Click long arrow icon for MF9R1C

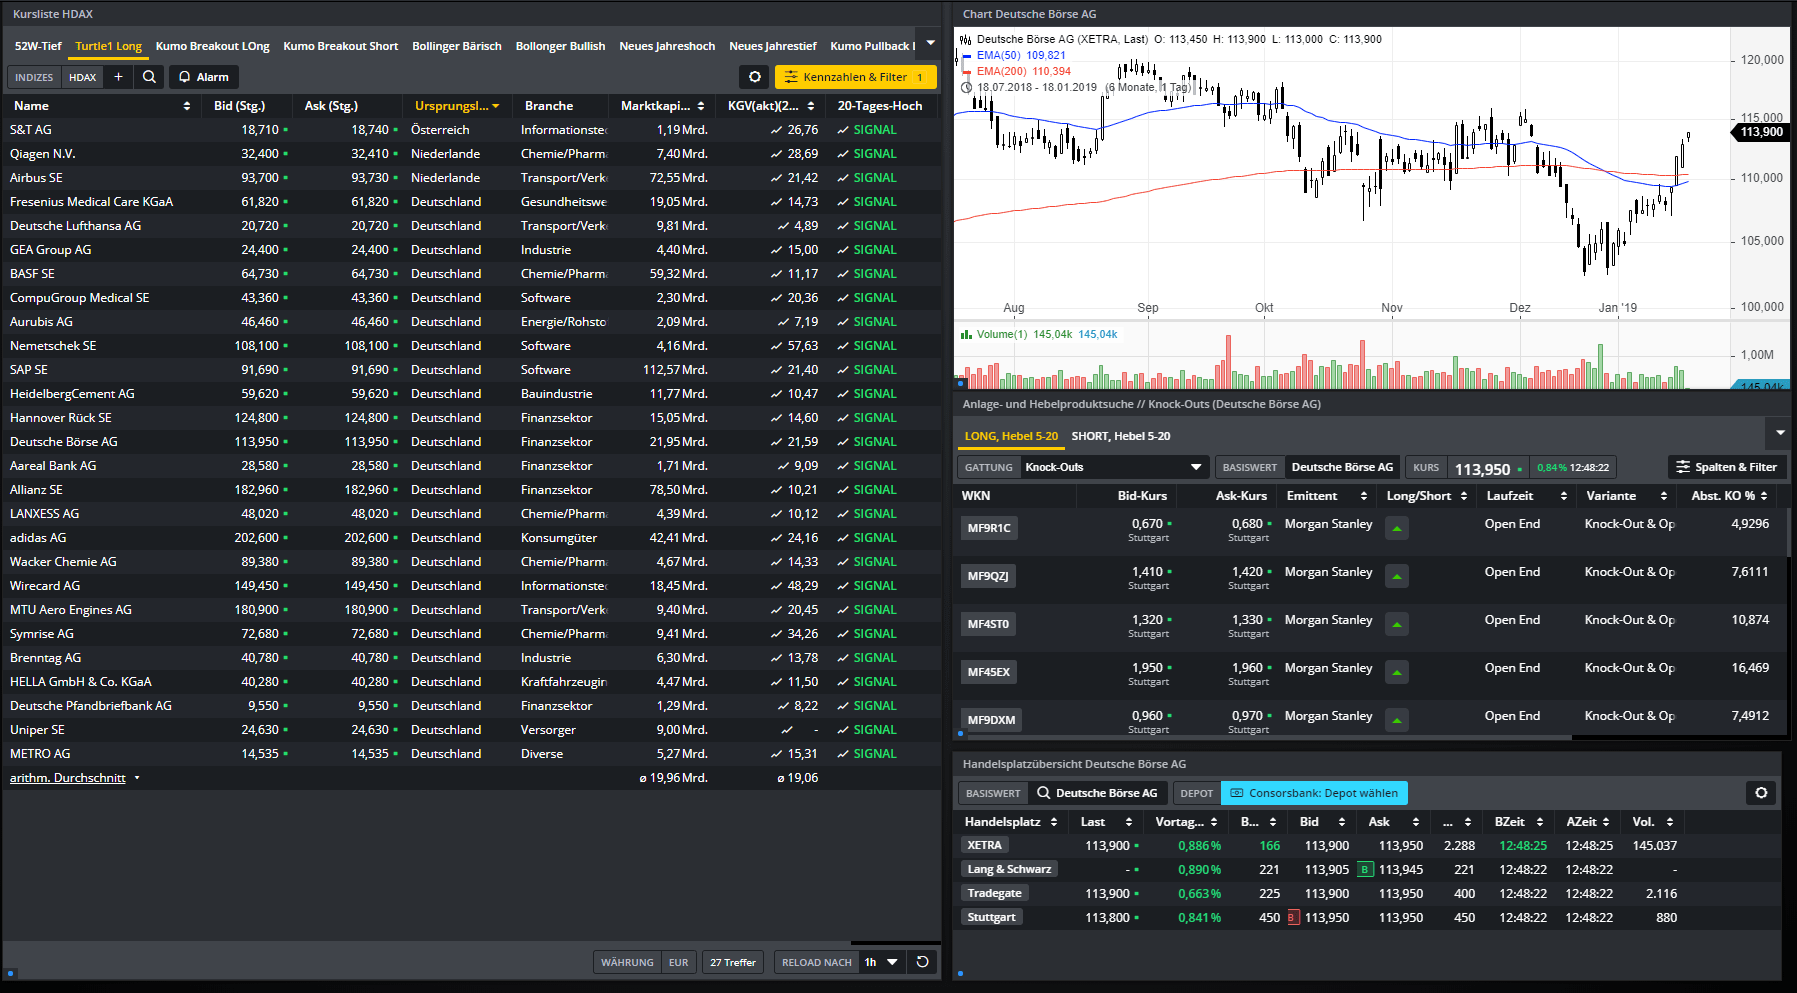point(1397,528)
